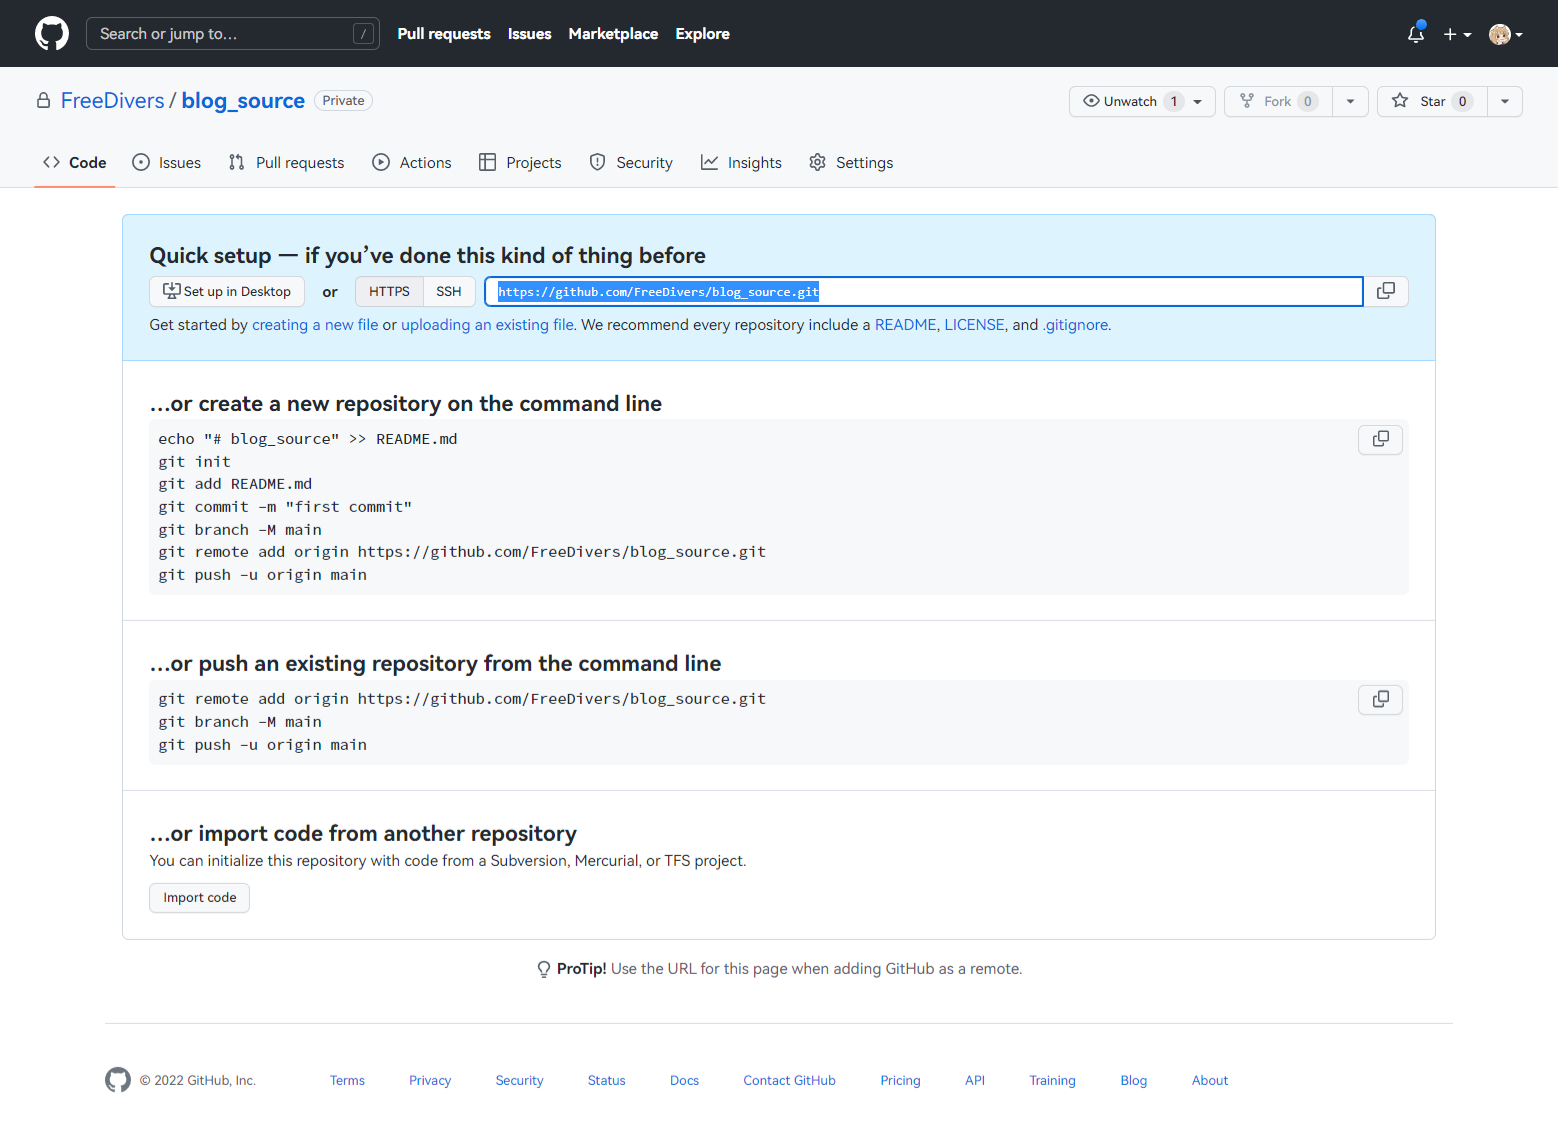Open the plus create-new dropdown
Viewport: 1558px width, 1145px height.
coord(1457,34)
